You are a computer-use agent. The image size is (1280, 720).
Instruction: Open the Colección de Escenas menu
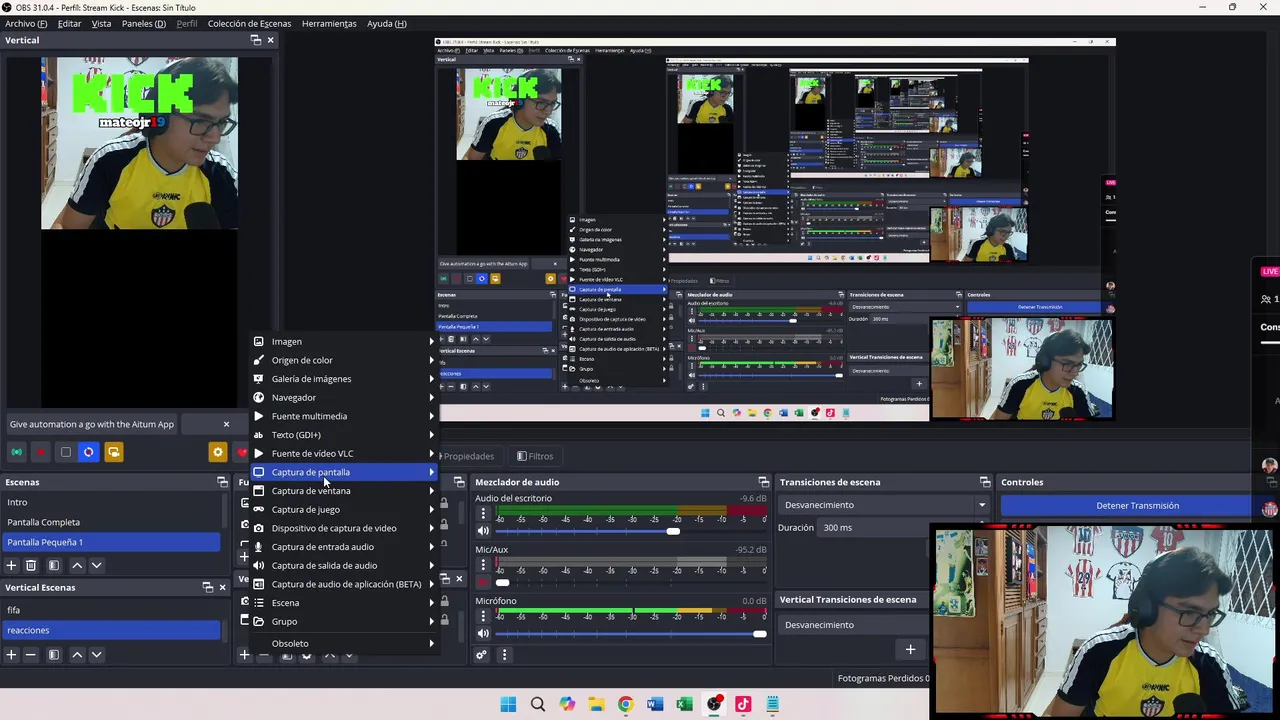[249, 23]
